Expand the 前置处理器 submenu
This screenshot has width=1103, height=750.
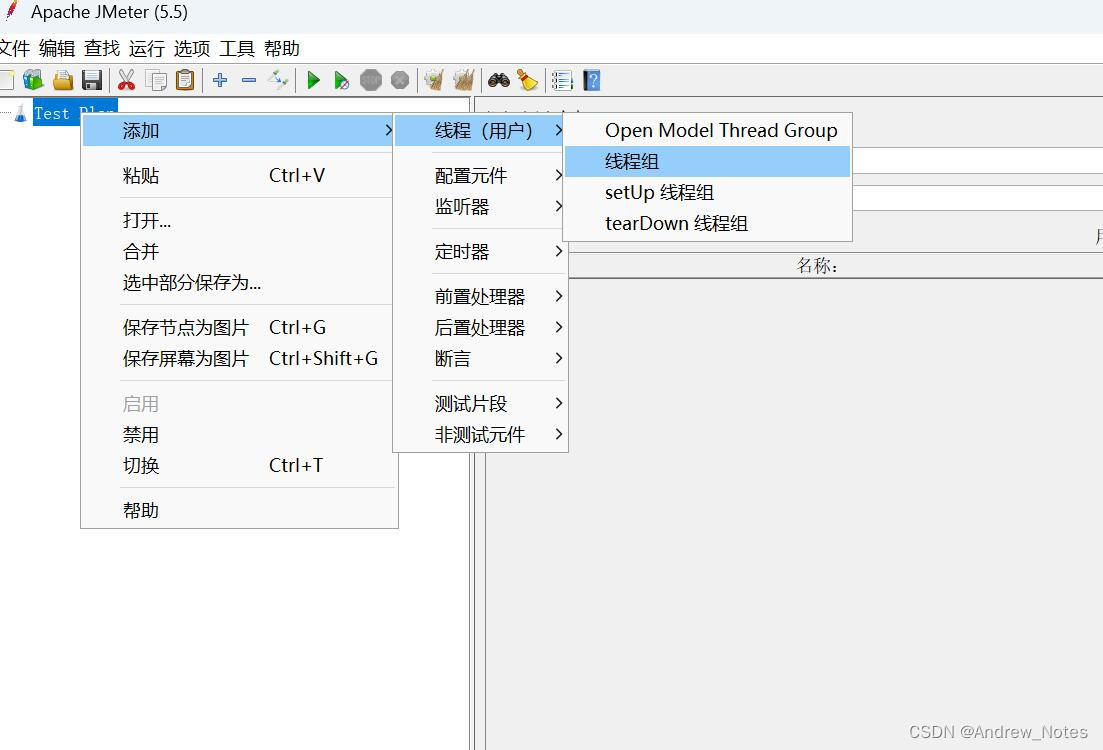[x=480, y=296]
